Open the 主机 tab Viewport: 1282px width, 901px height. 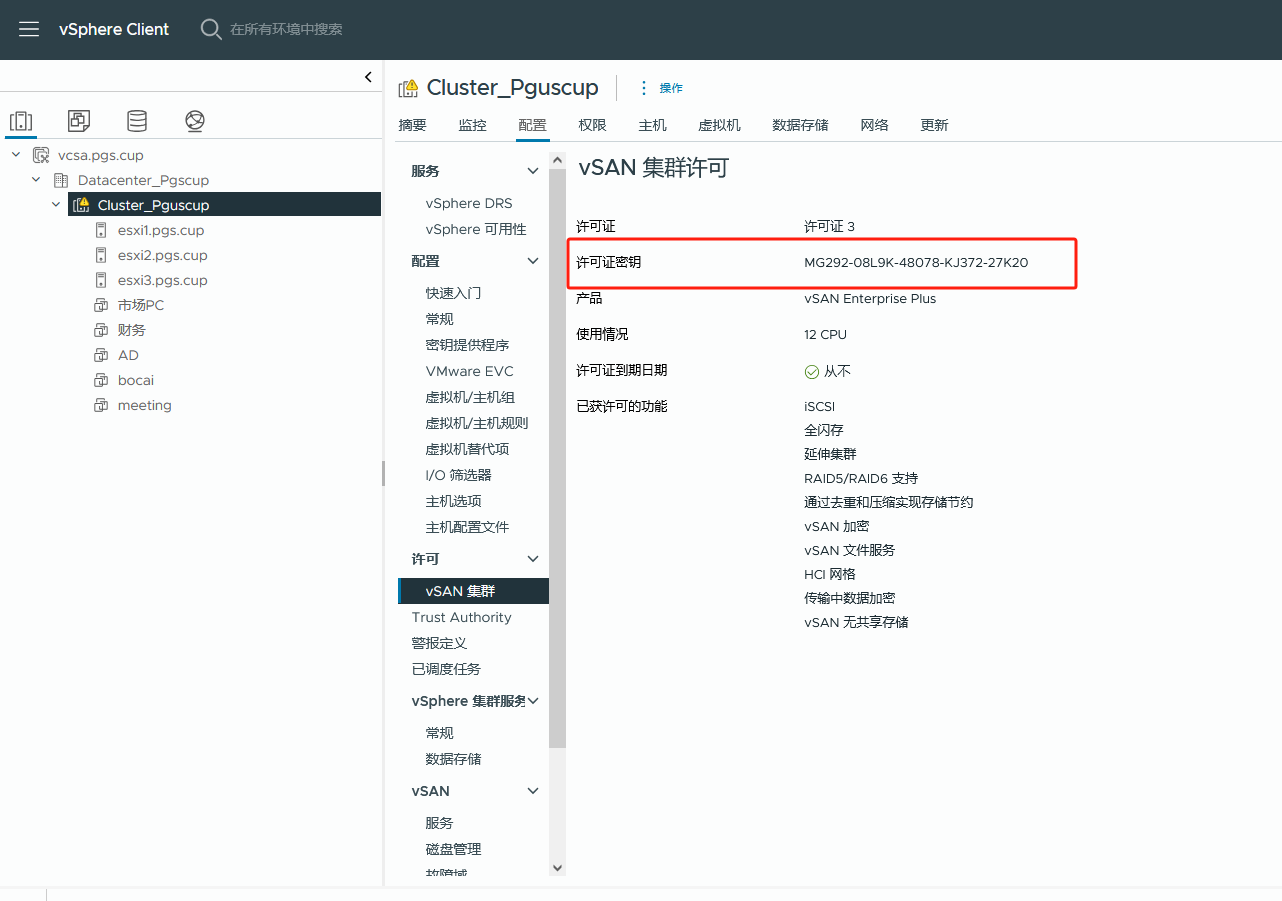(x=652, y=125)
